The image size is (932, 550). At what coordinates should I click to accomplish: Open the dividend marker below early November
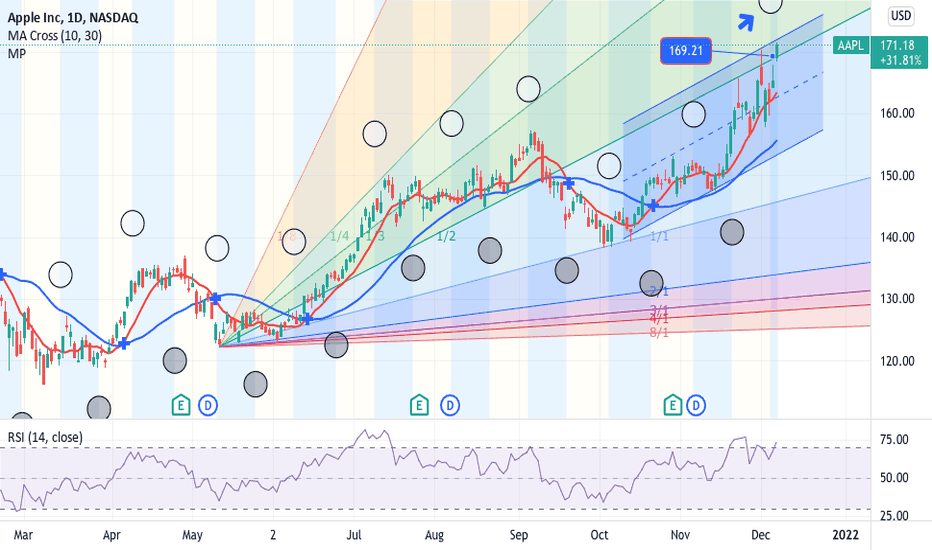(696, 406)
